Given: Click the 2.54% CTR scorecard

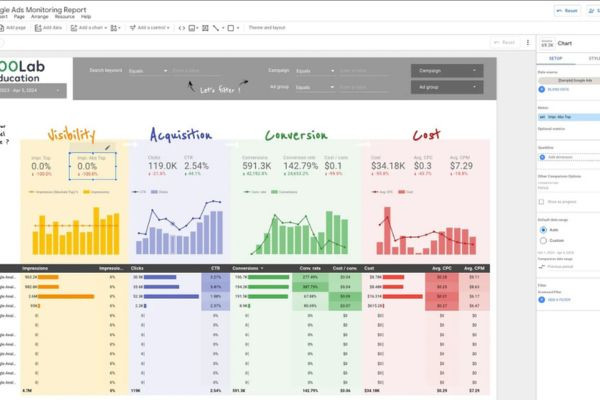Looking at the screenshot, I should [196, 166].
